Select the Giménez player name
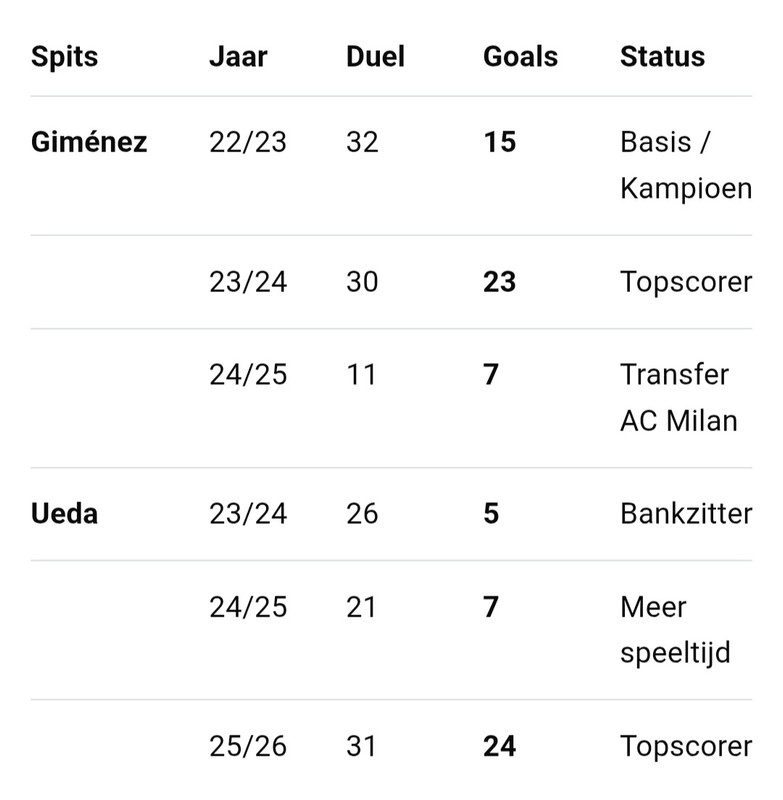 [x=89, y=142]
